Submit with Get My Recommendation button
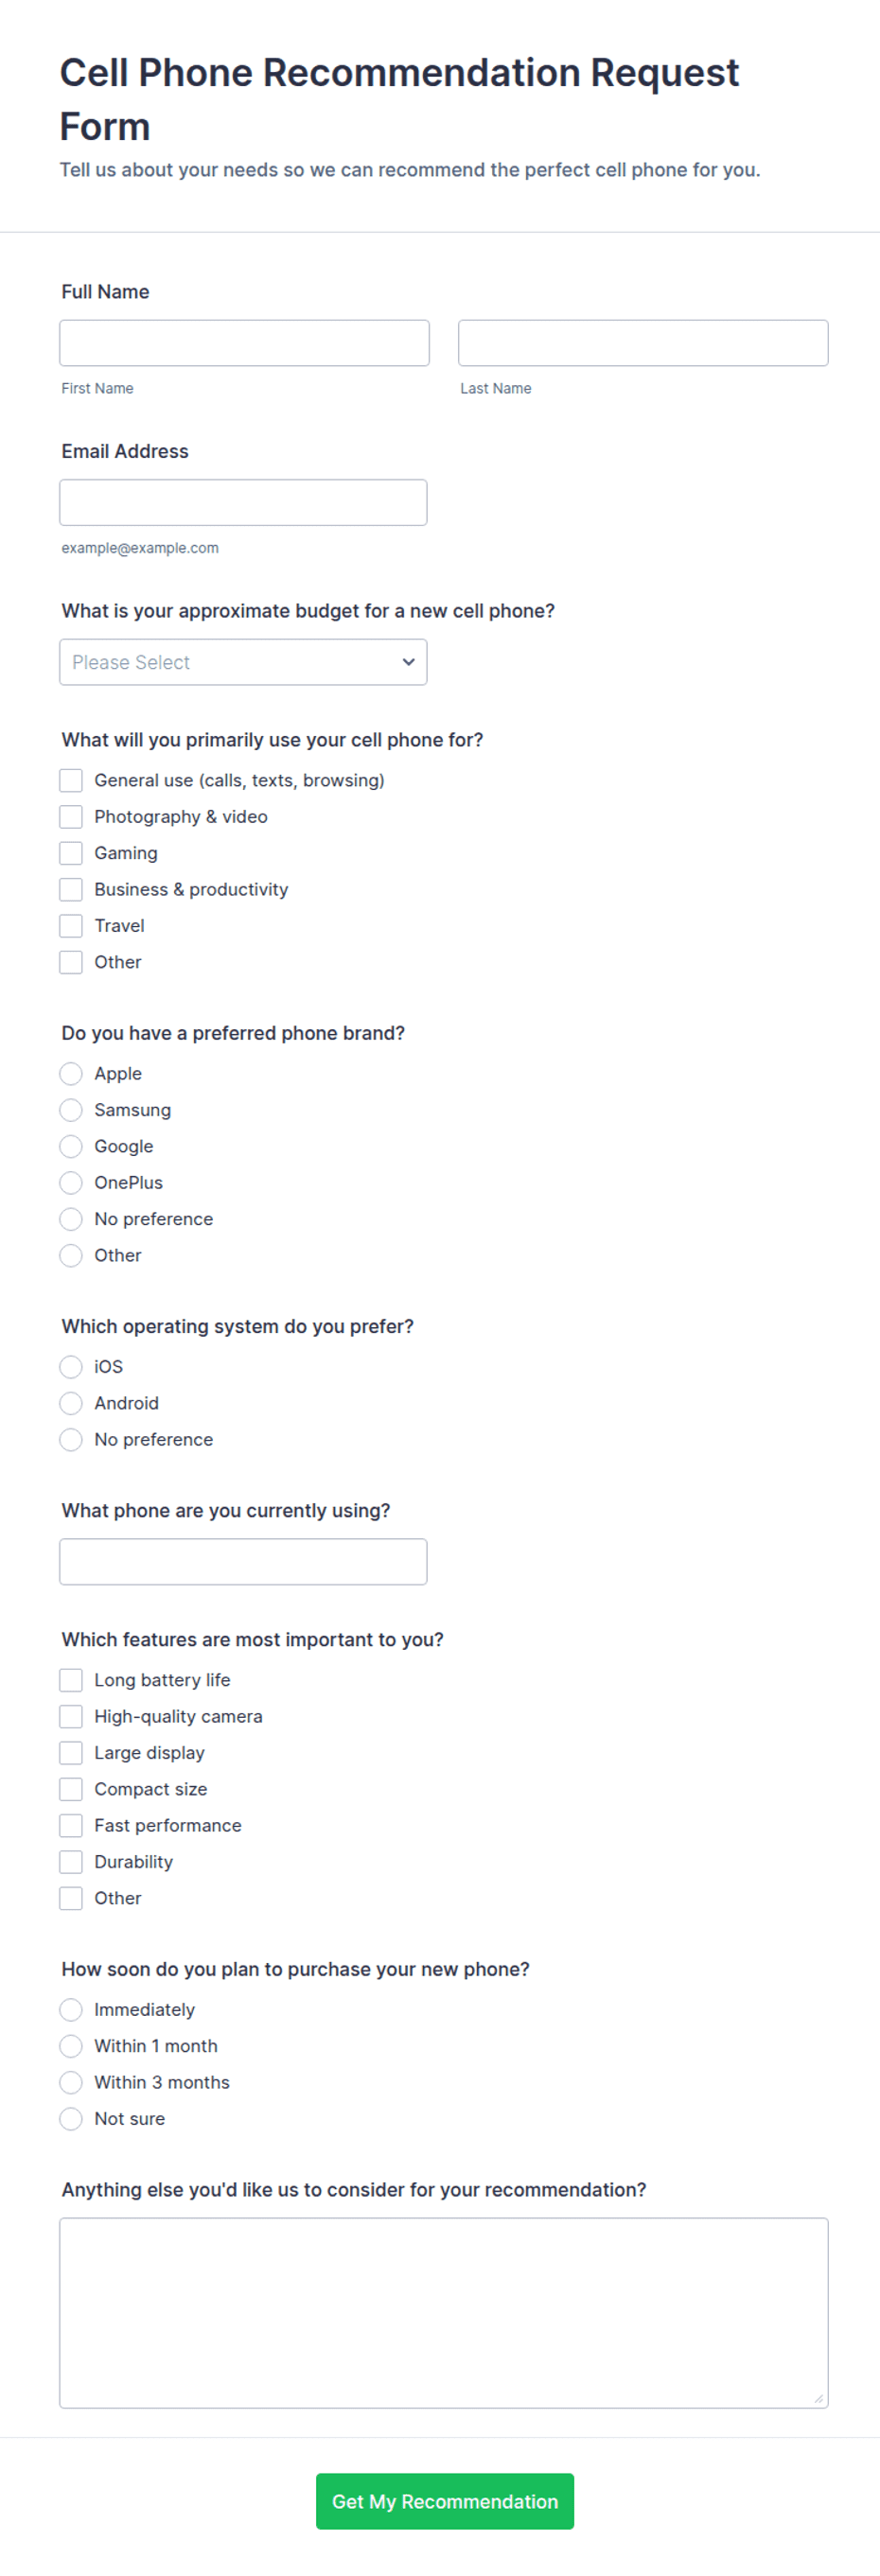880x2576 pixels. click(x=445, y=2501)
